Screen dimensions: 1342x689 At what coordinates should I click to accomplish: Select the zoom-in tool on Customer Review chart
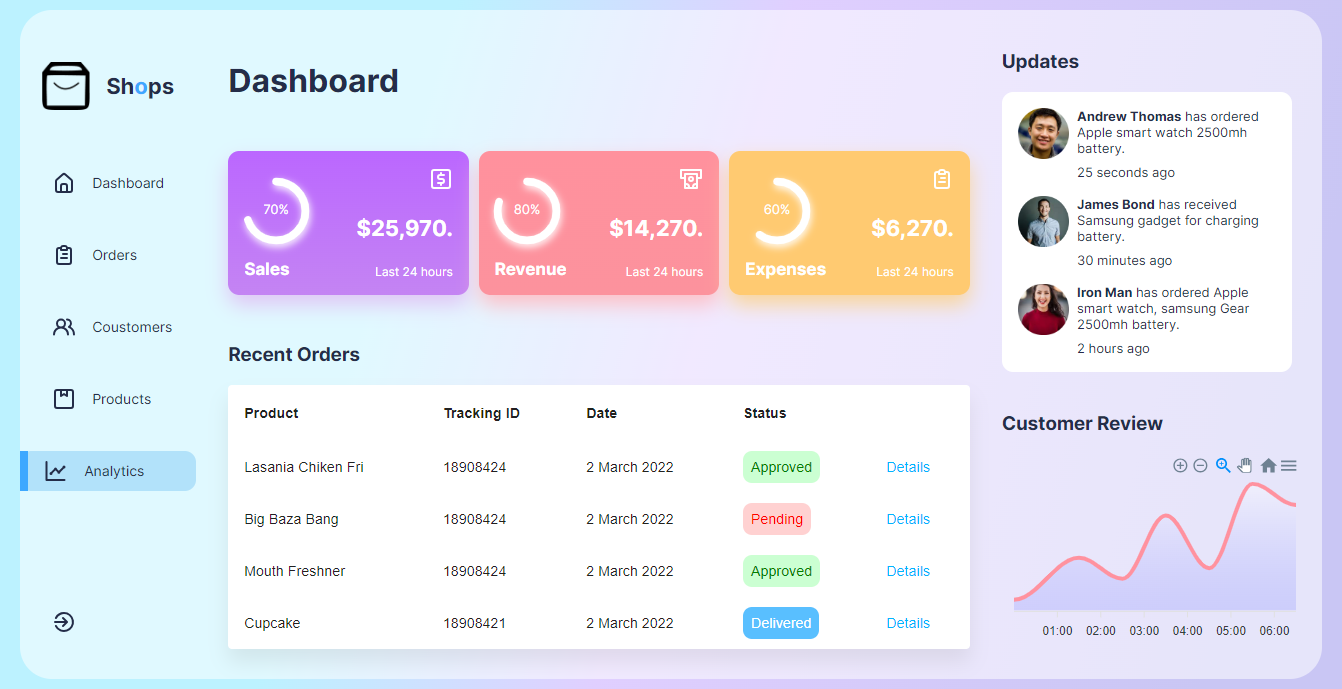pos(1180,465)
